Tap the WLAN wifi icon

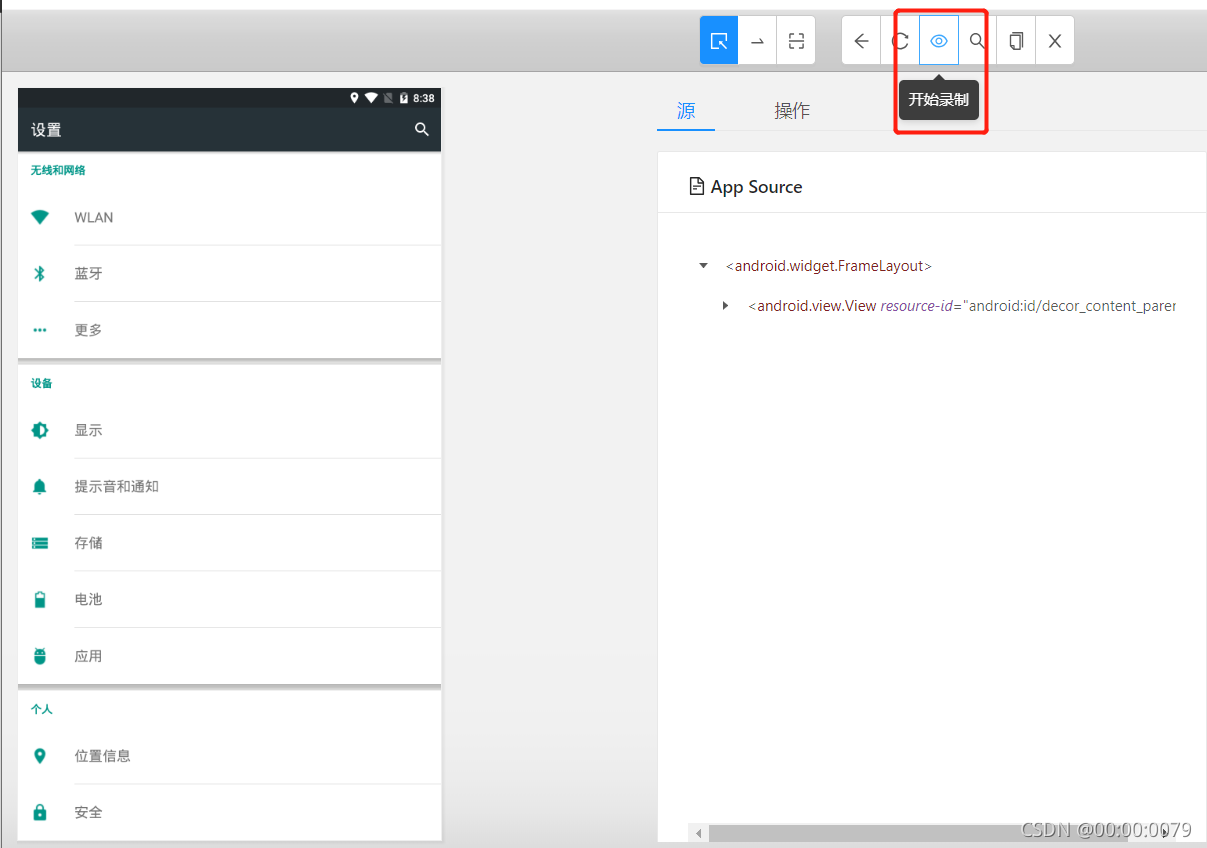point(40,217)
